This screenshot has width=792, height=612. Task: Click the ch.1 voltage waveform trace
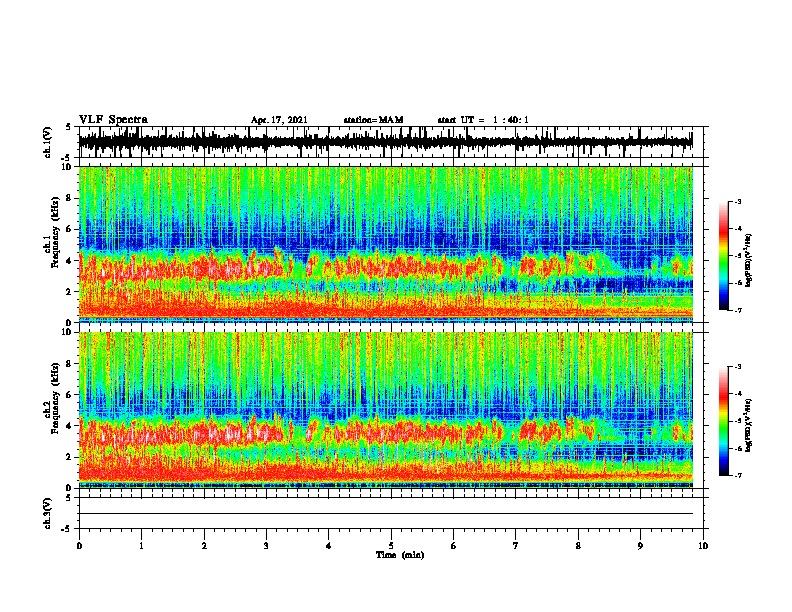tap(385, 141)
